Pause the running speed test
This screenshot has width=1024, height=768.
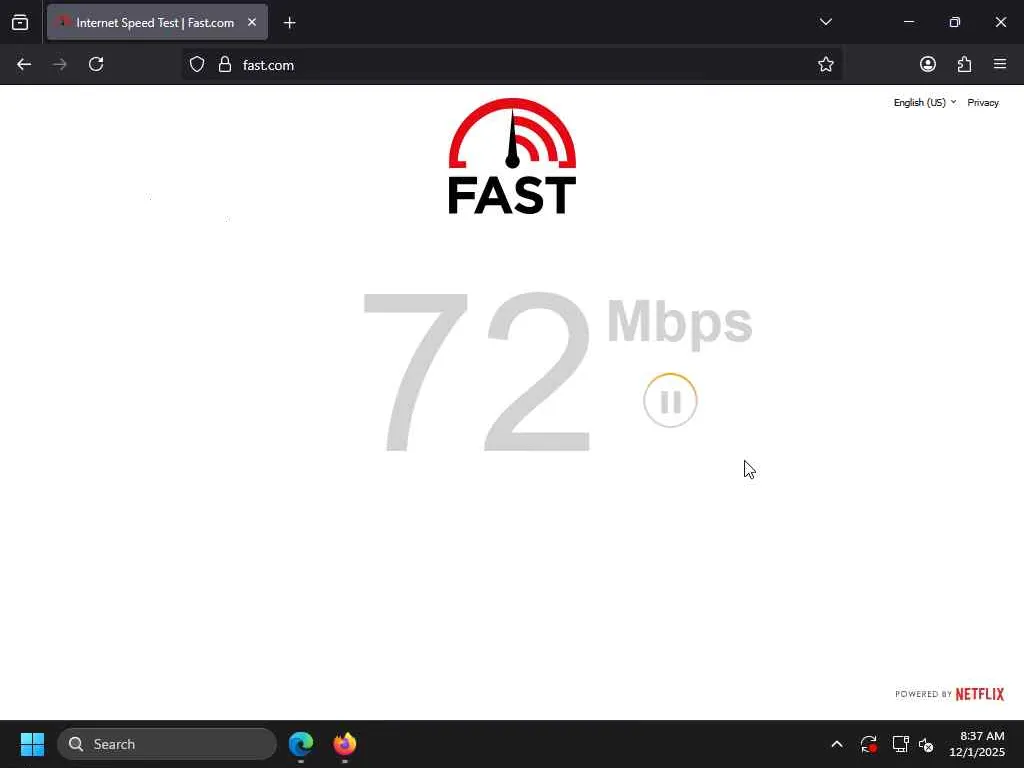pos(670,401)
